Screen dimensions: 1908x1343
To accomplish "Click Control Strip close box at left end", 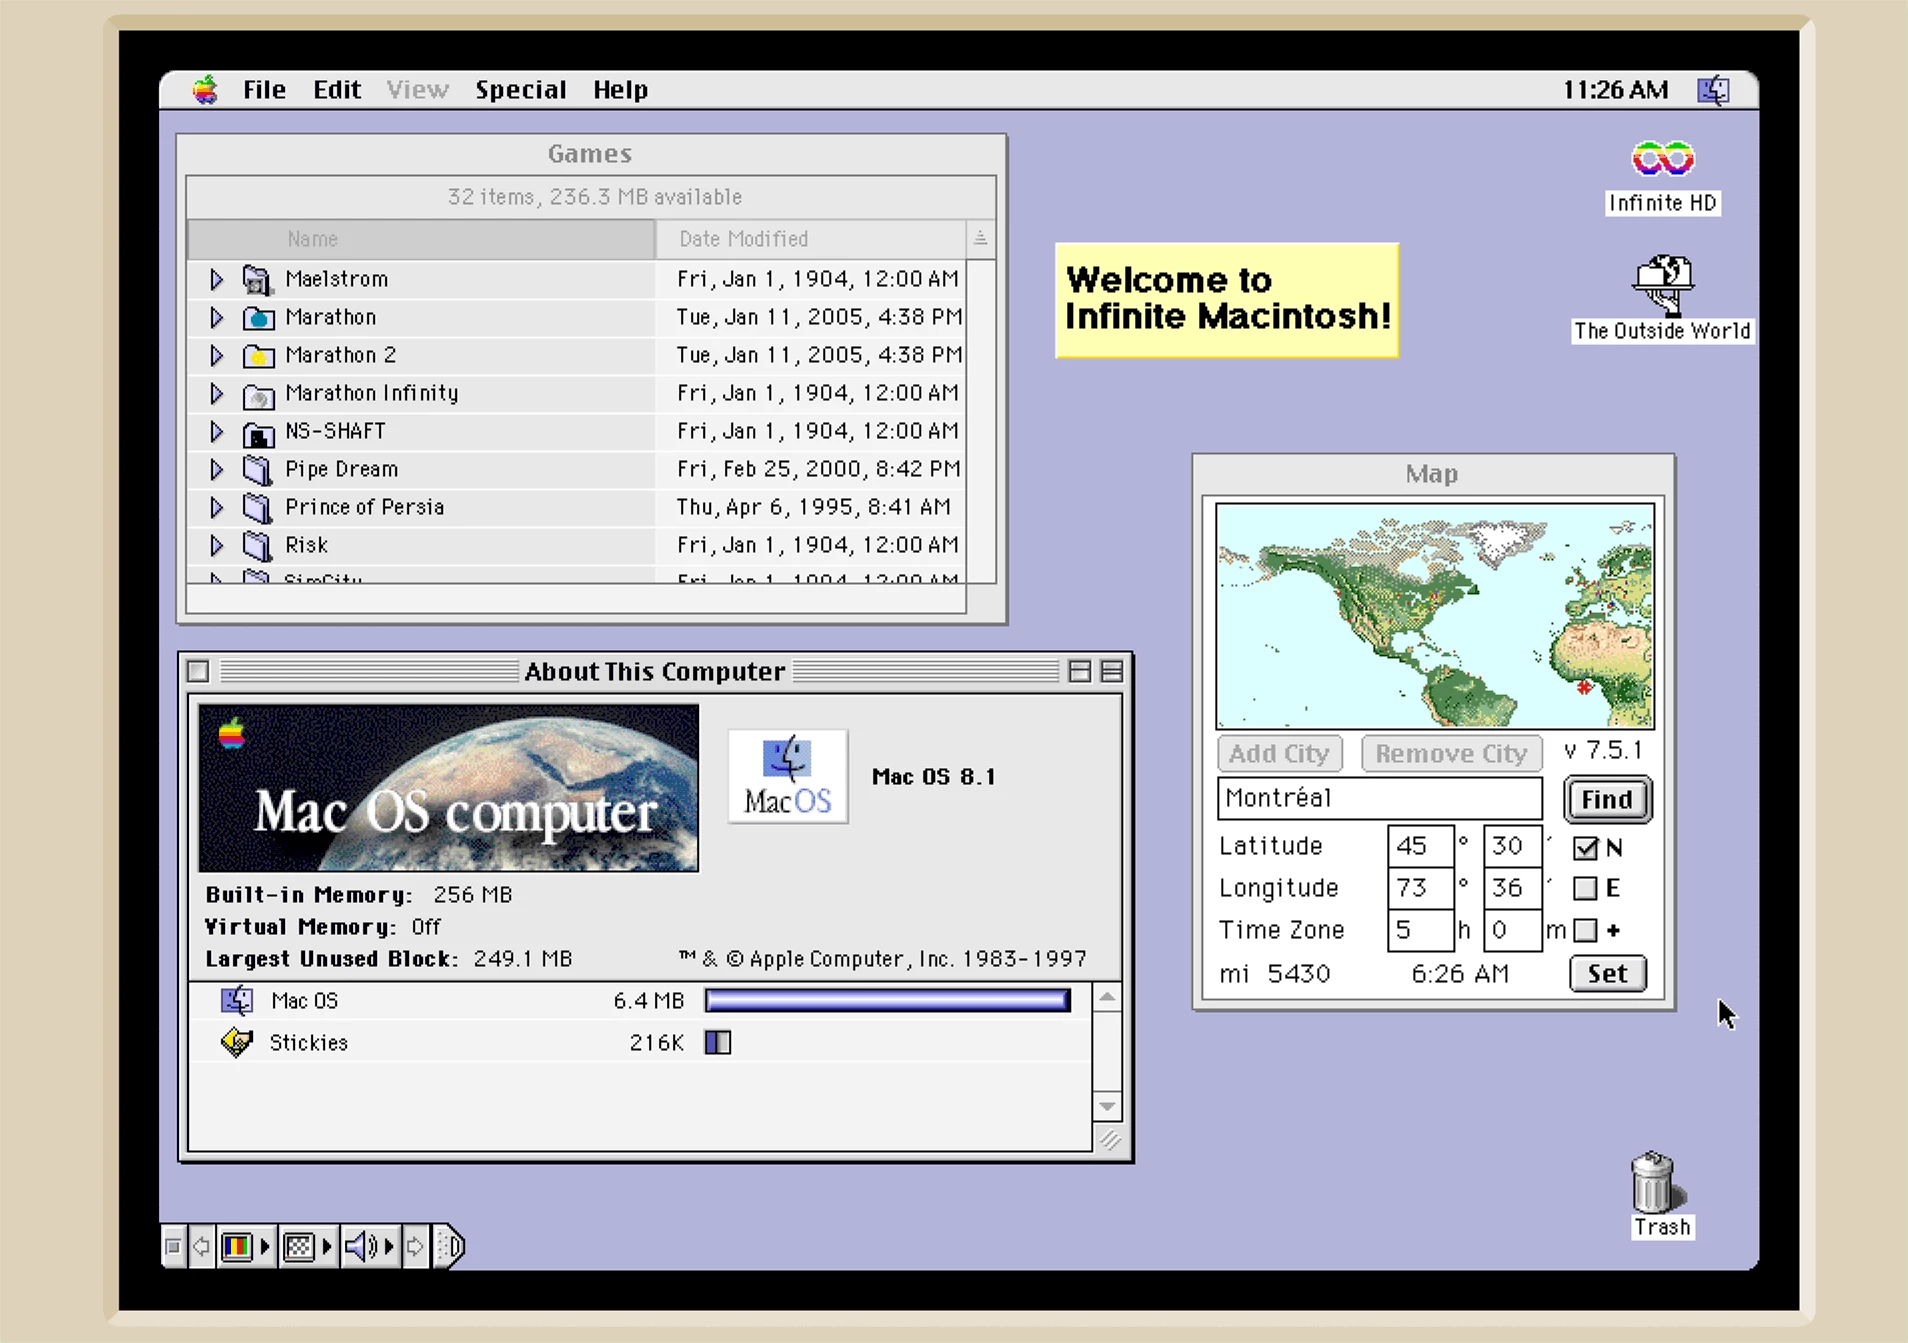I will point(173,1246).
